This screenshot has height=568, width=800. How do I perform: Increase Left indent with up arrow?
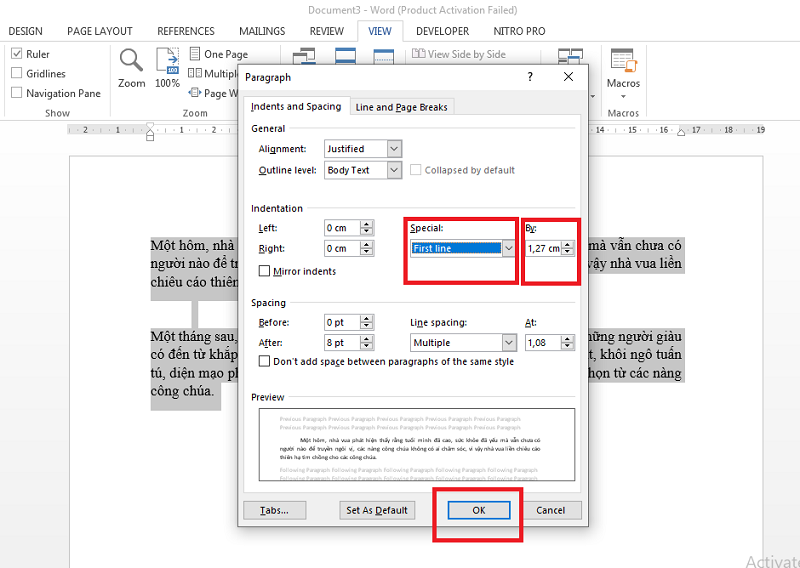[x=366, y=224]
